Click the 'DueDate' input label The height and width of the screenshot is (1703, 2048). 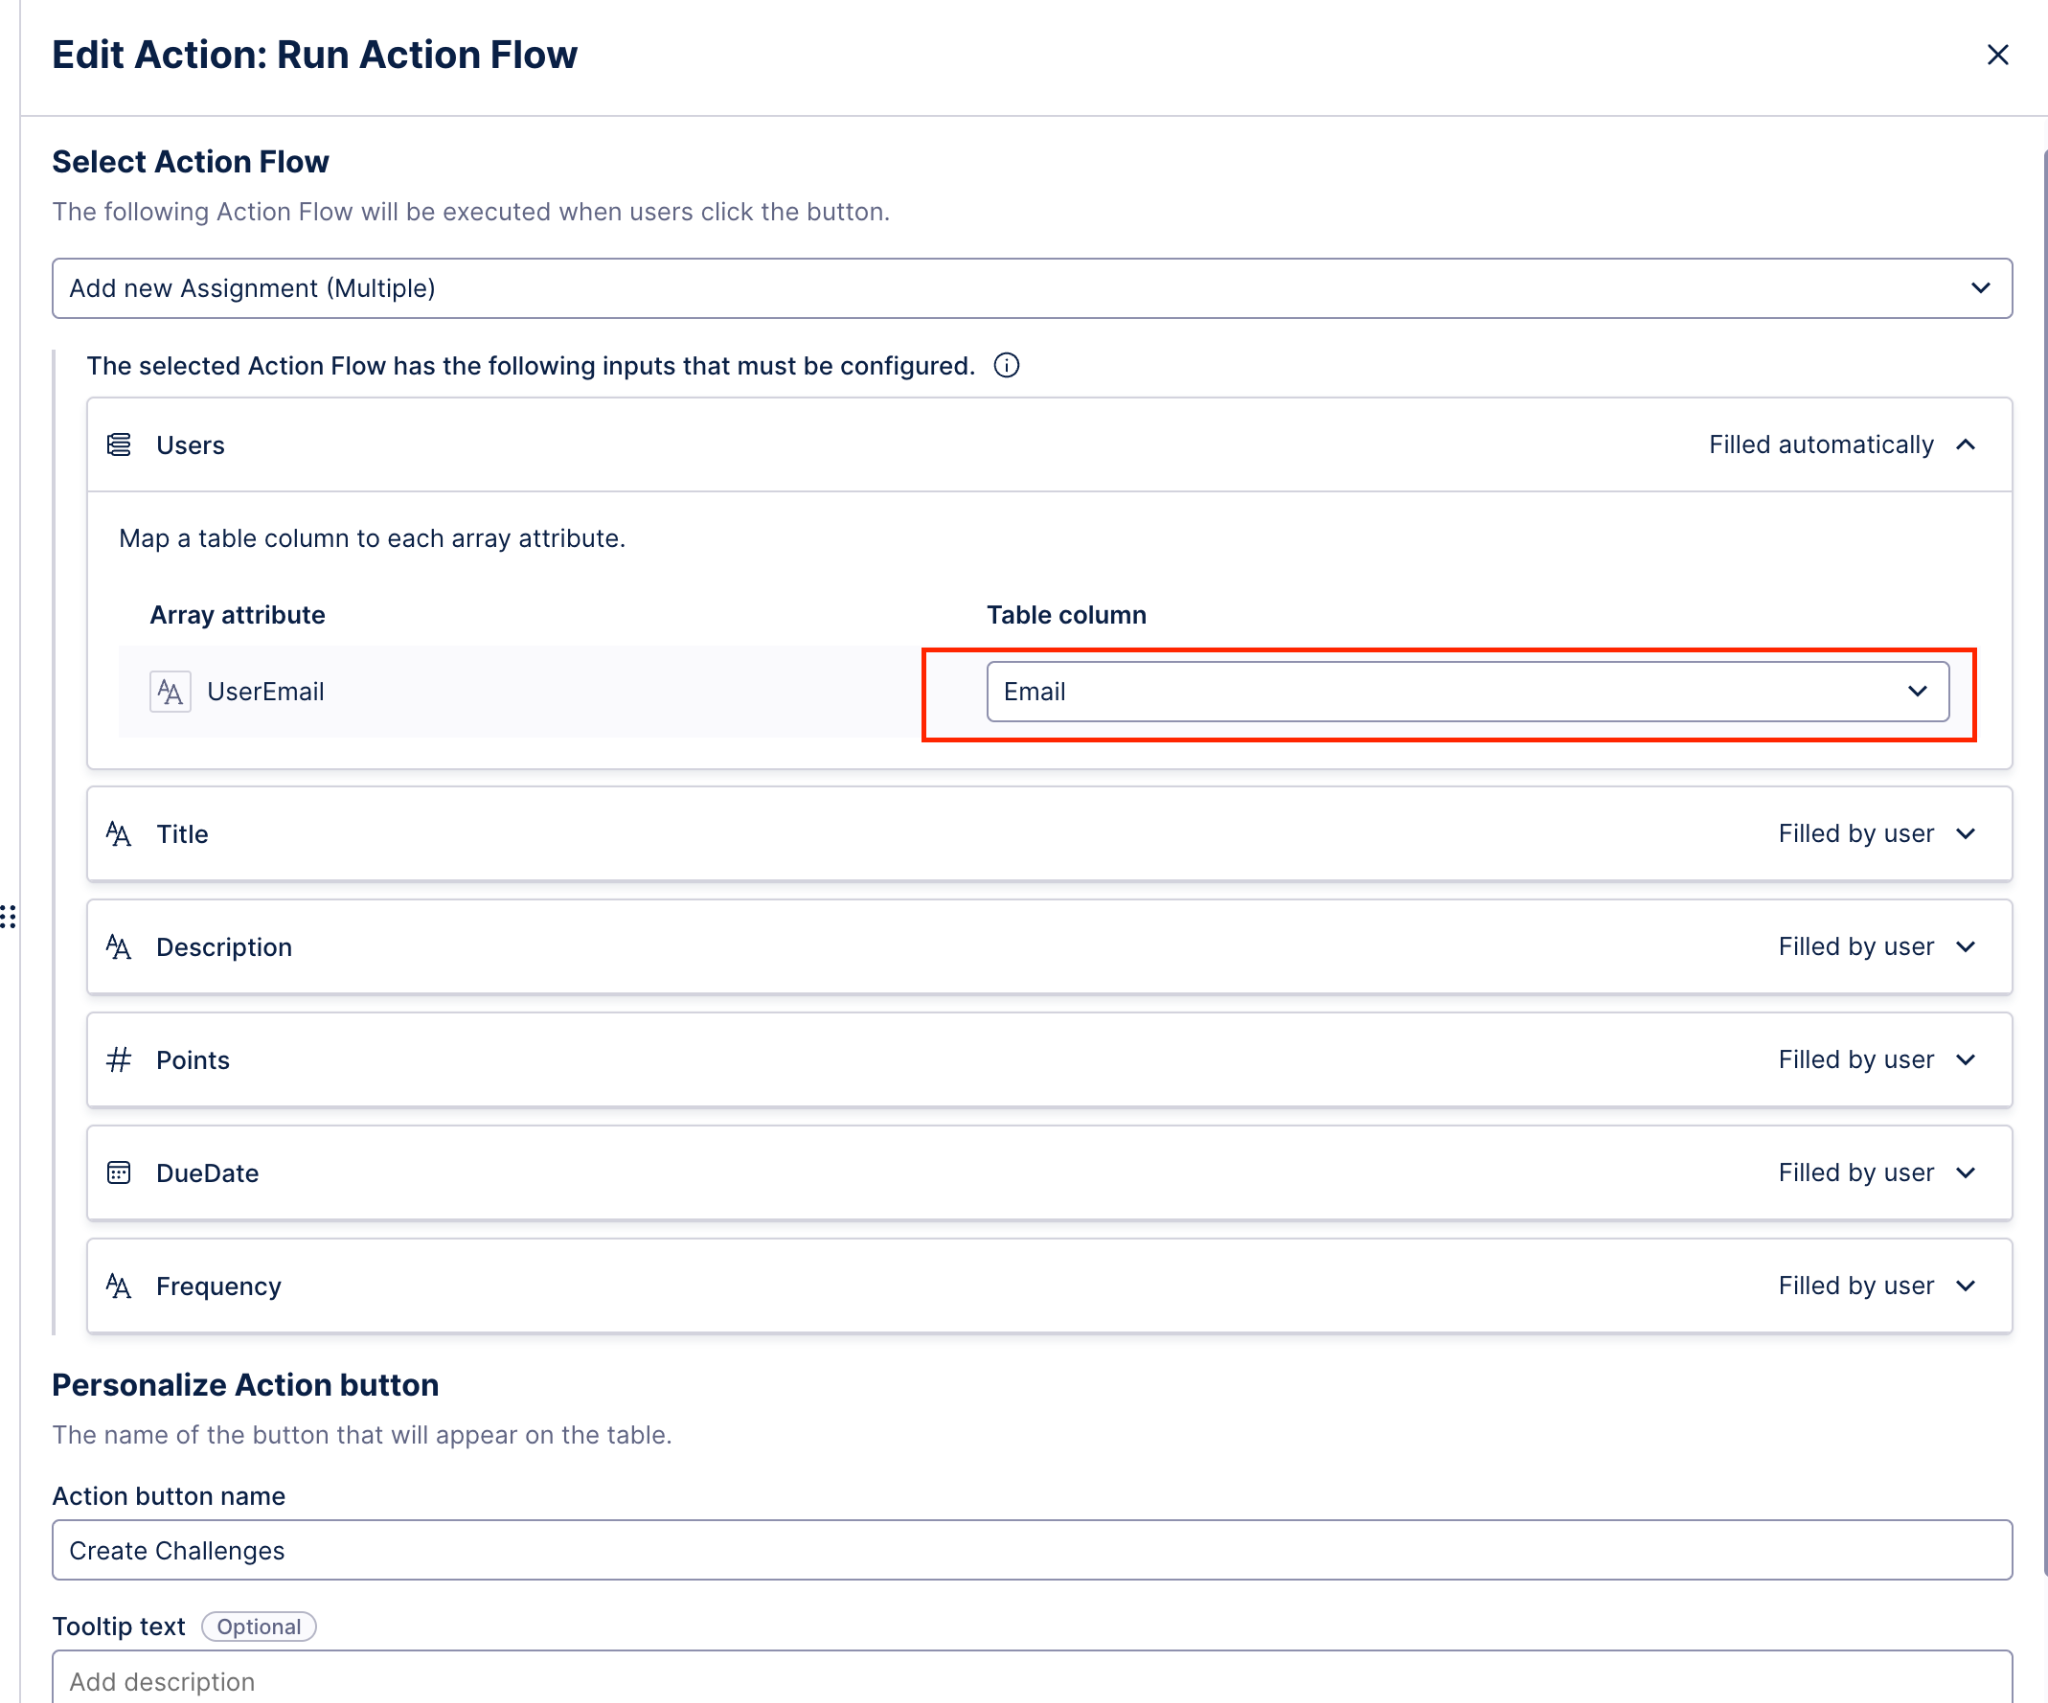pos(207,1173)
